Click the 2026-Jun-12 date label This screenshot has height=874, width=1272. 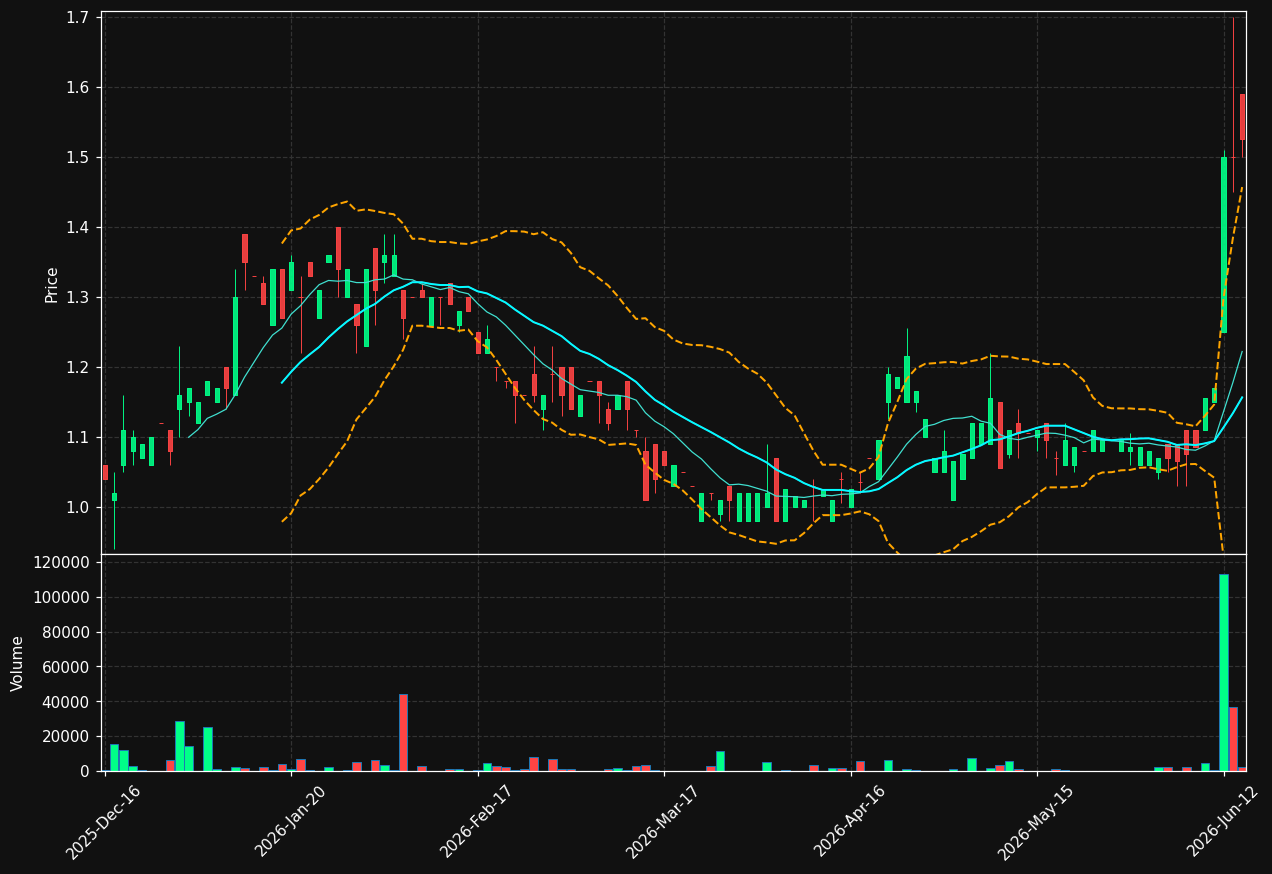click(1224, 821)
